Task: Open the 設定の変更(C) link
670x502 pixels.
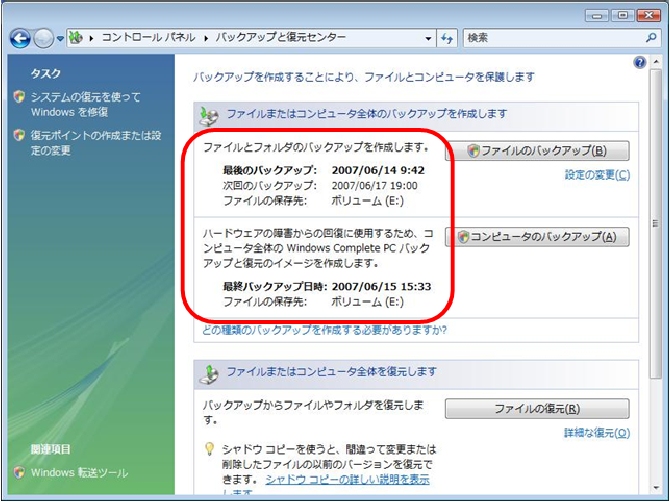Action: (x=597, y=175)
